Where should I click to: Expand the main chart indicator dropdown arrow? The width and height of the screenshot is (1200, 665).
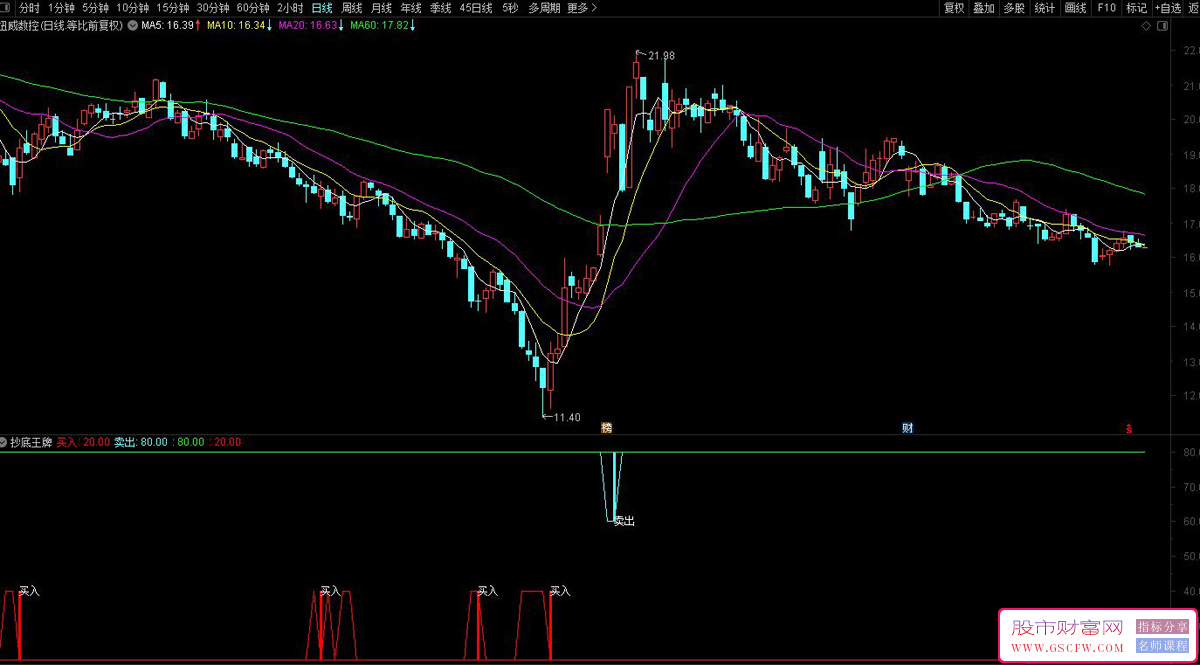click(133, 25)
